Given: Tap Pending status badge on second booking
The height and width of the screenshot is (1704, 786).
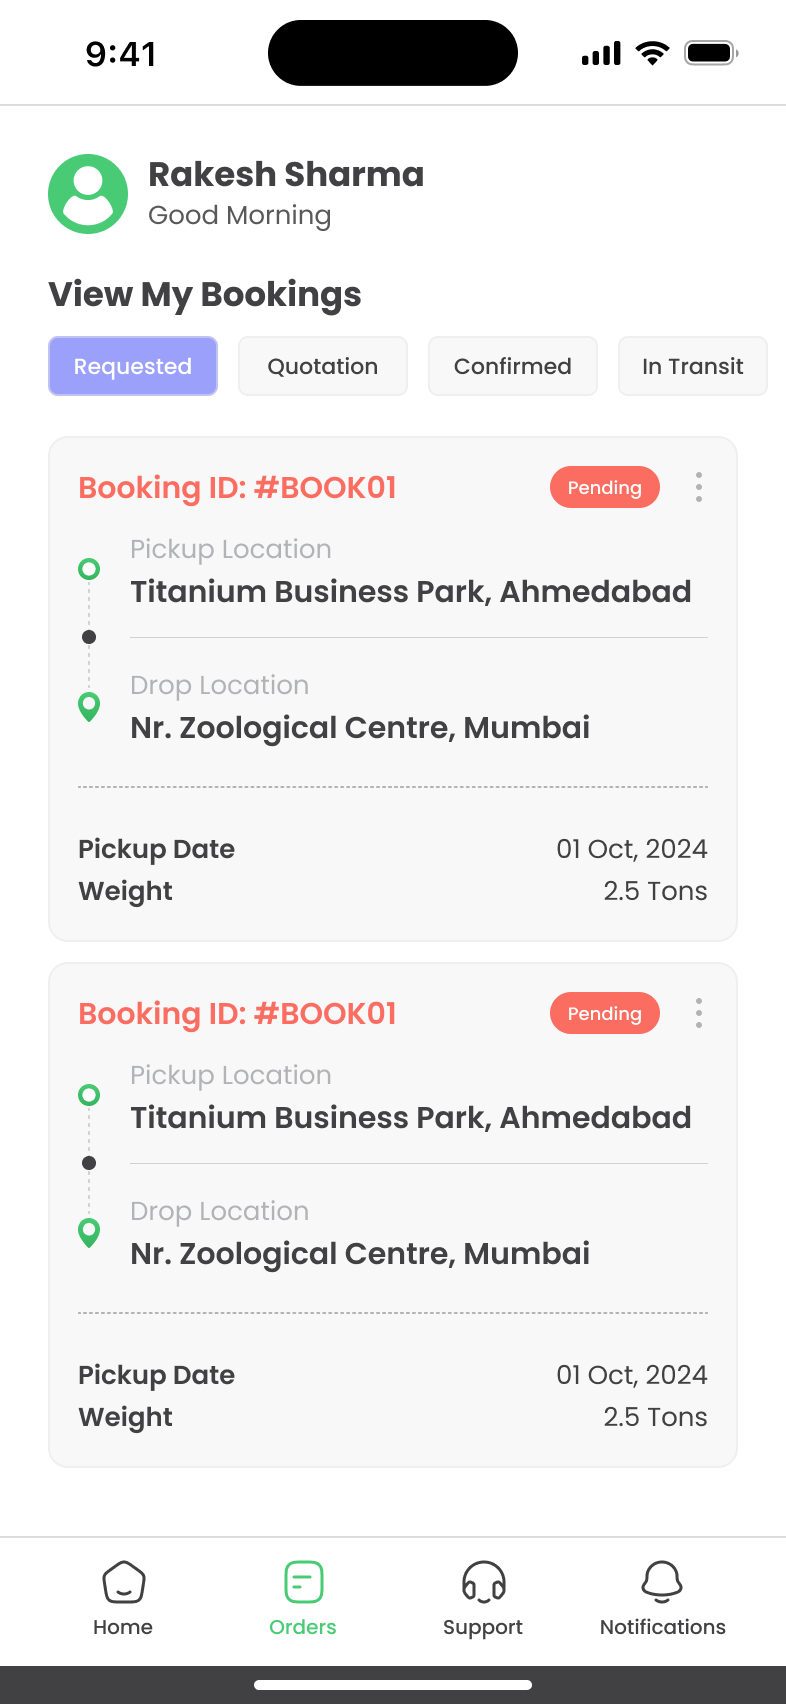Looking at the screenshot, I should pos(604,1013).
